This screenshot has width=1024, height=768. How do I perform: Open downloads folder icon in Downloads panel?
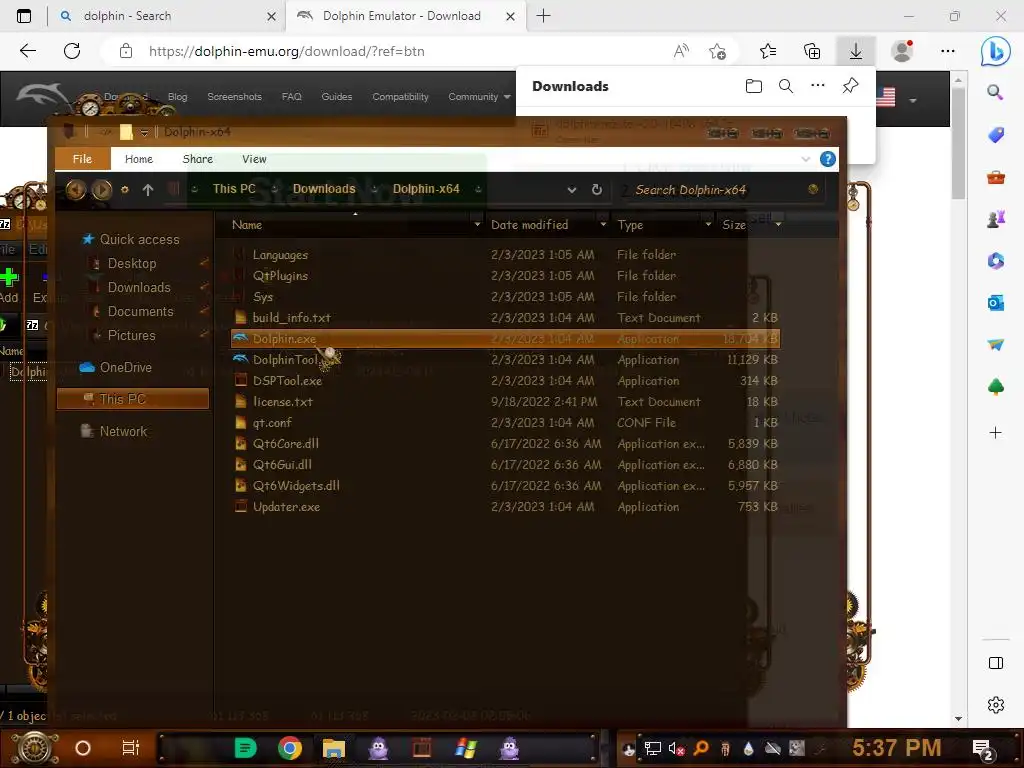click(x=754, y=86)
